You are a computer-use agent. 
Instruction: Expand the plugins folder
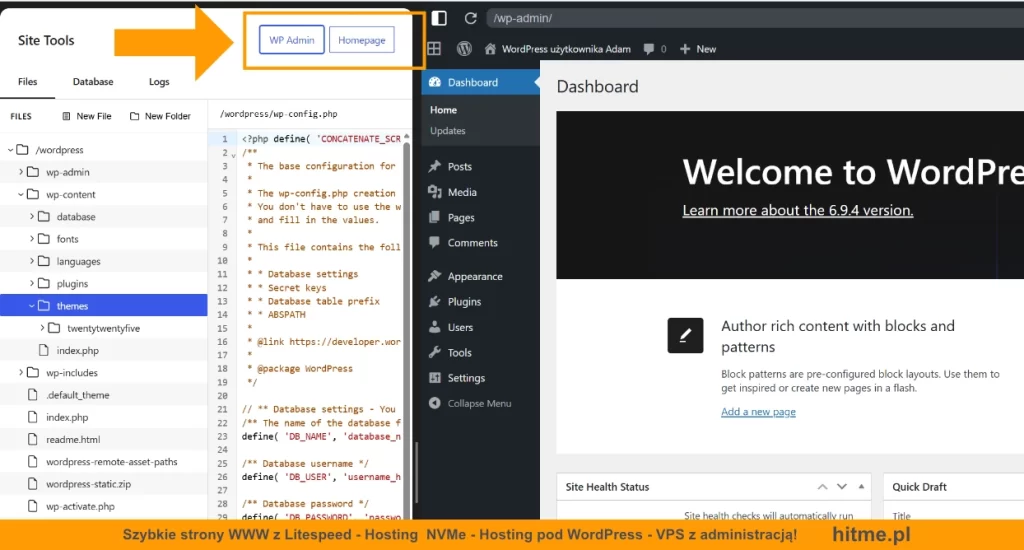[x=31, y=283]
